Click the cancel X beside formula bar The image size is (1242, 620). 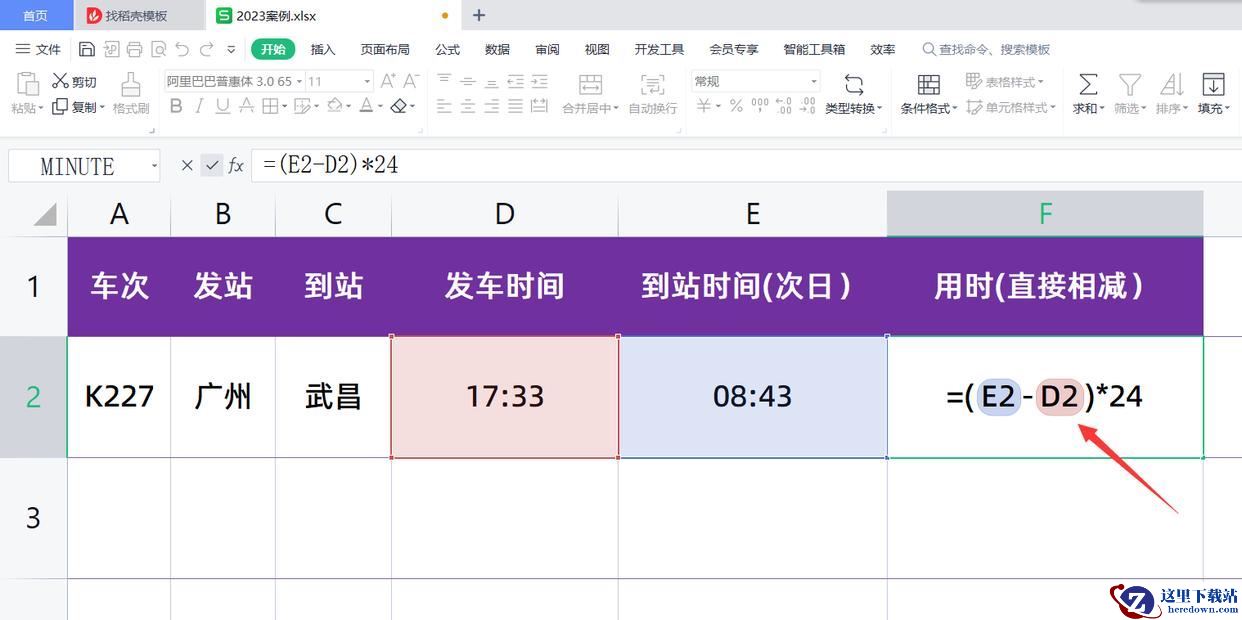187,165
